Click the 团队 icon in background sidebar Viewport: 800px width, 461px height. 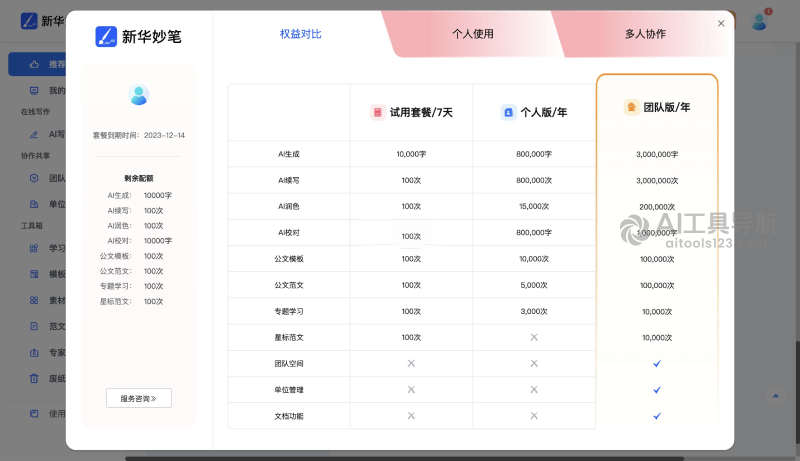coord(34,178)
